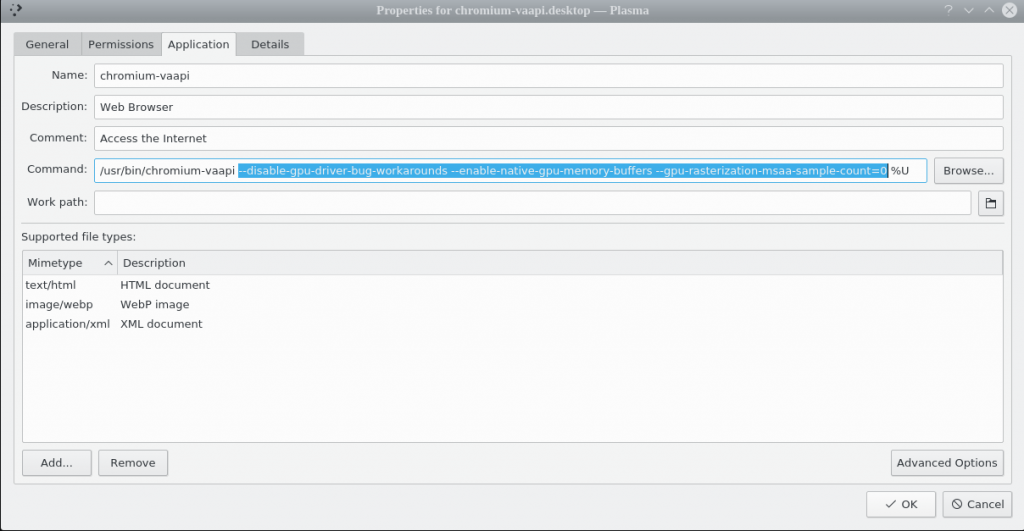This screenshot has width=1024, height=531.
Task: Switch to the General tab
Action: tap(47, 45)
